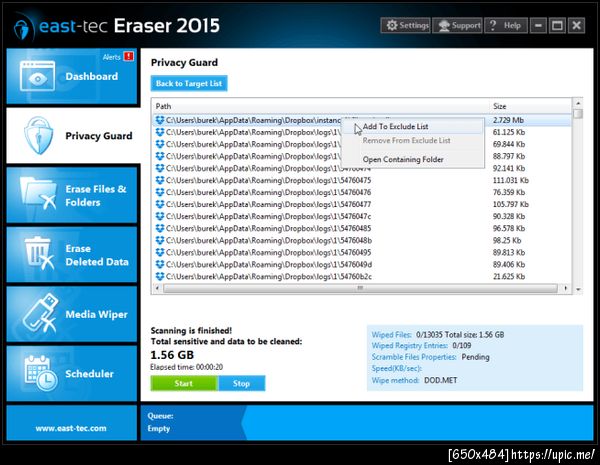Click the 21.625 Kb size value
Viewport: 600px width, 465px height.
509,276
